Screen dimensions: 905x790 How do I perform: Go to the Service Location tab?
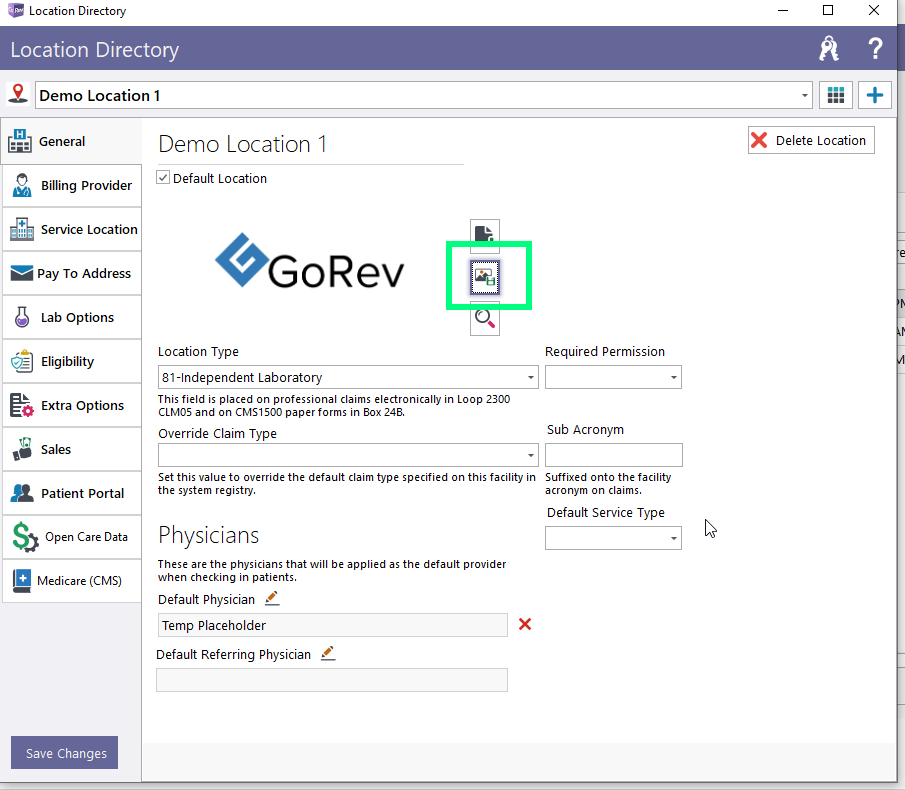click(72, 230)
